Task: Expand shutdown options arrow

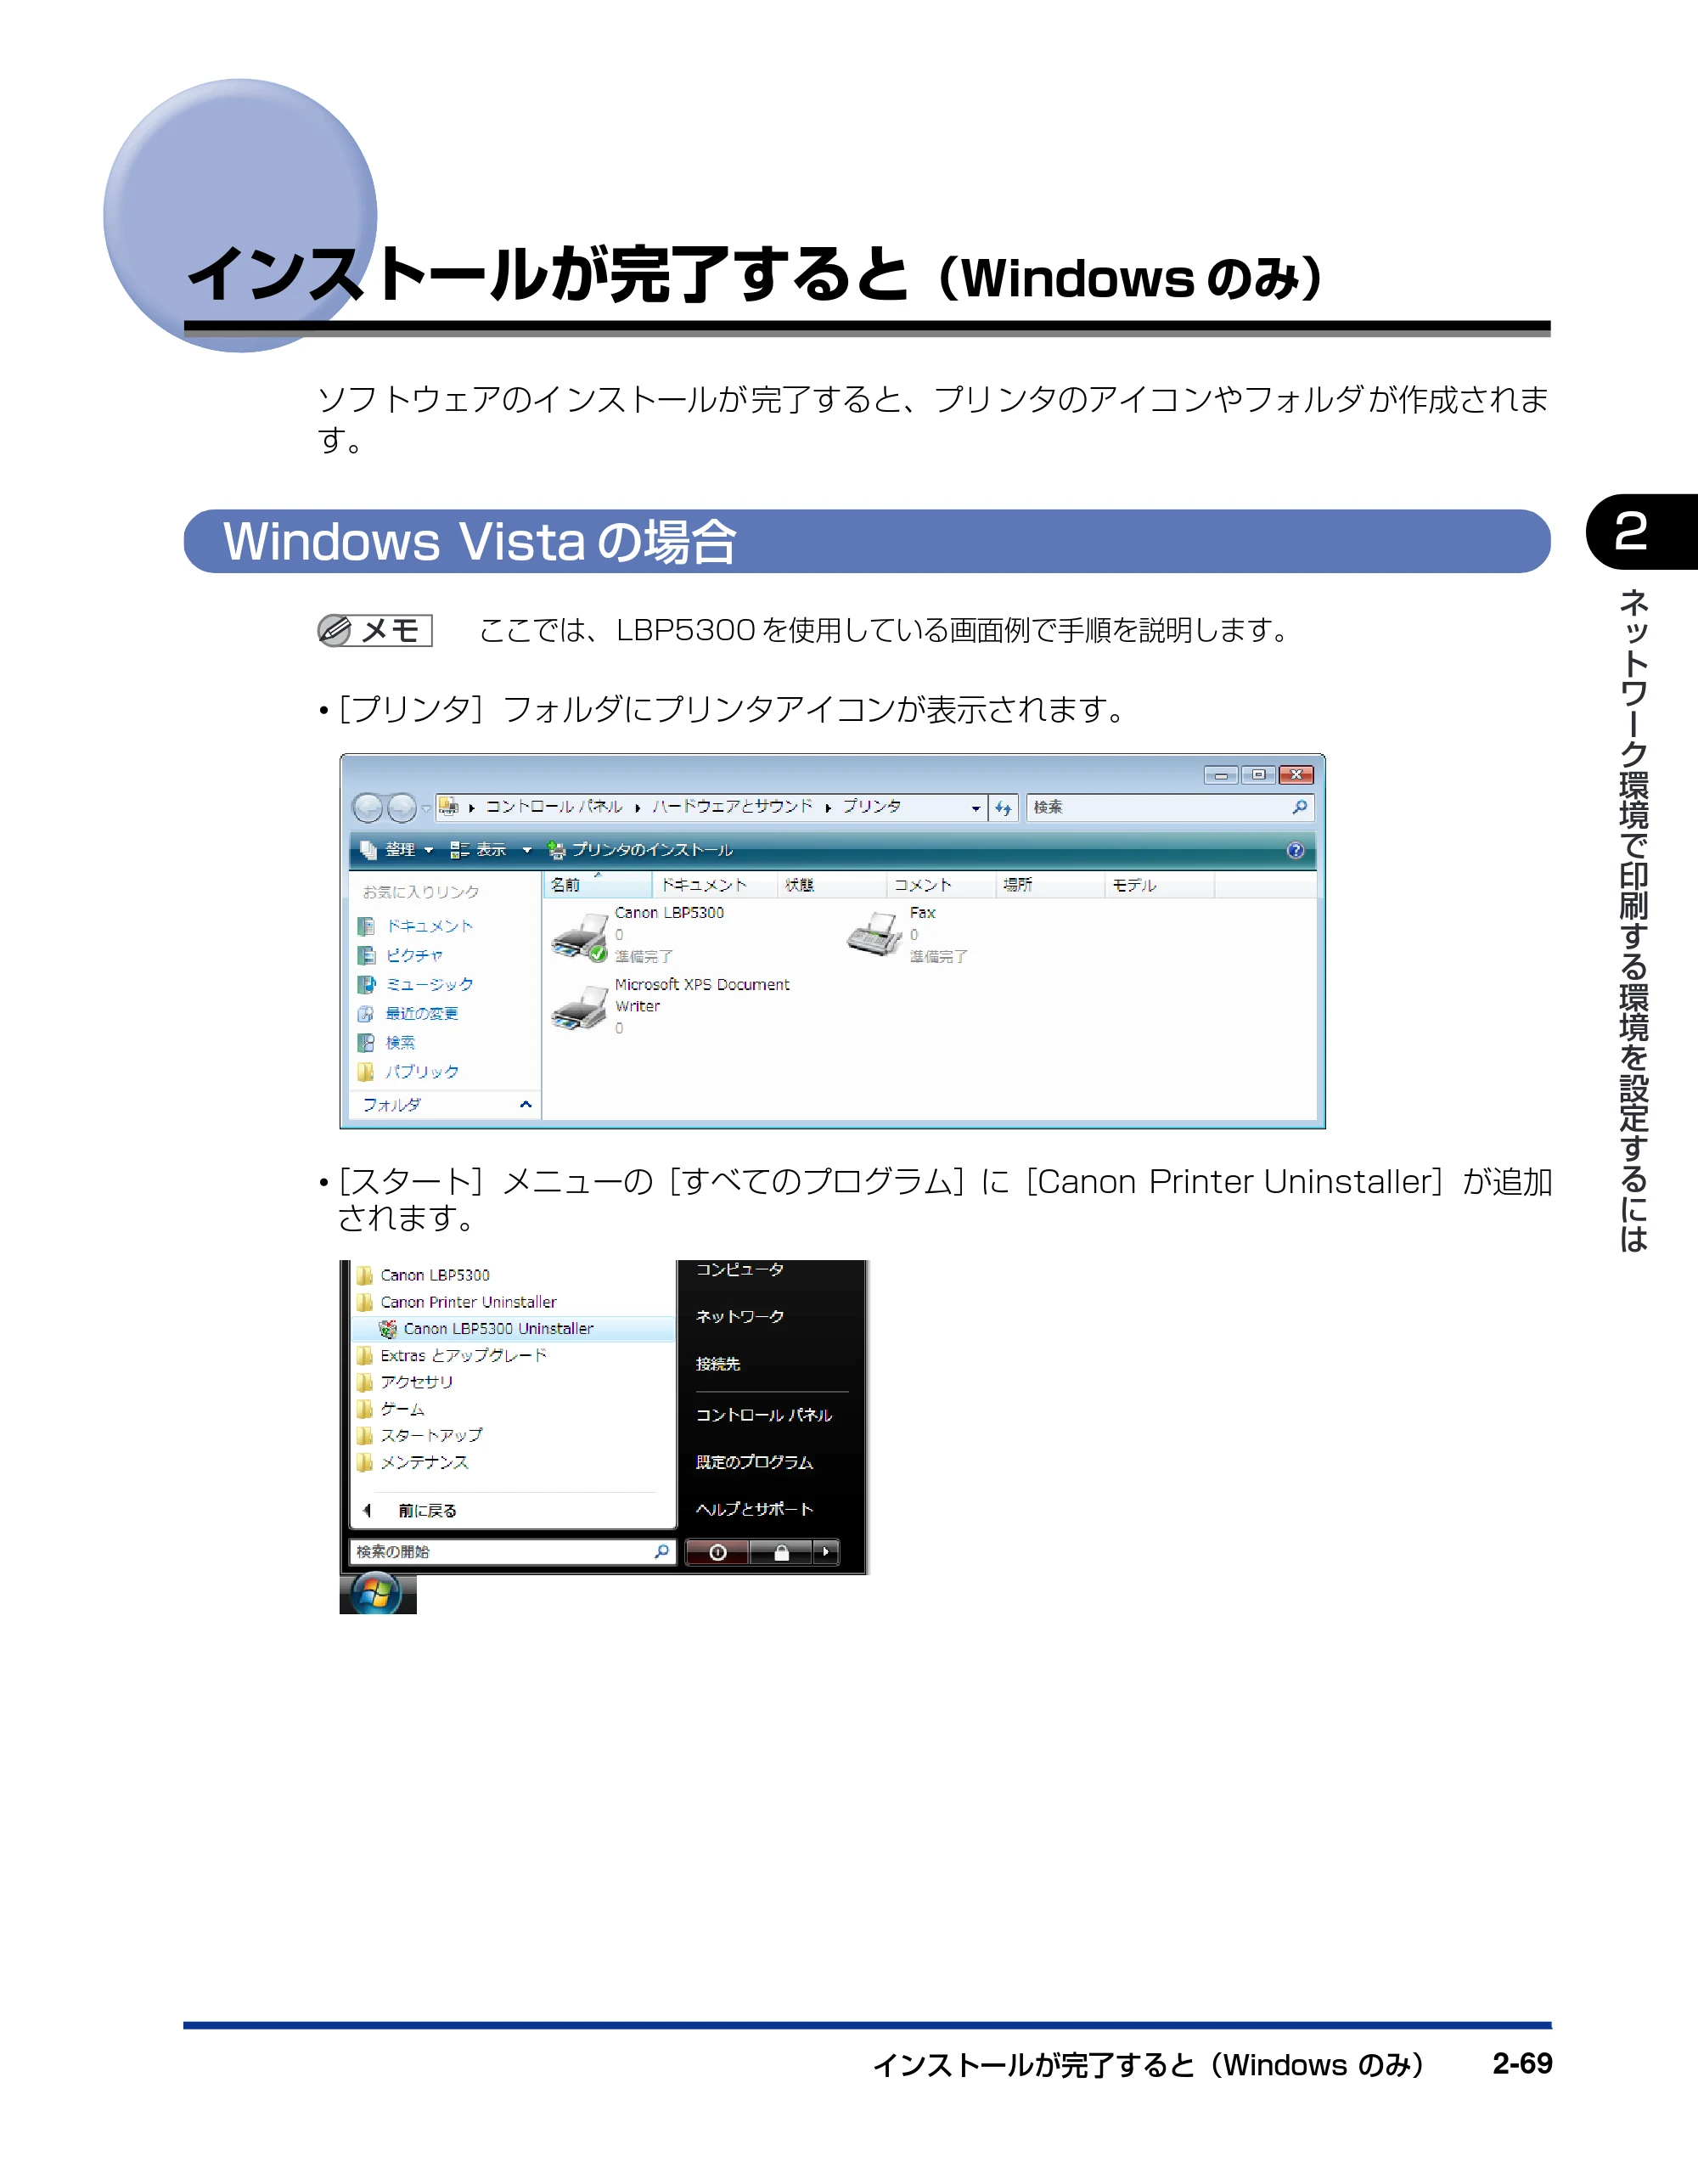Action: click(x=825, y=1552)
